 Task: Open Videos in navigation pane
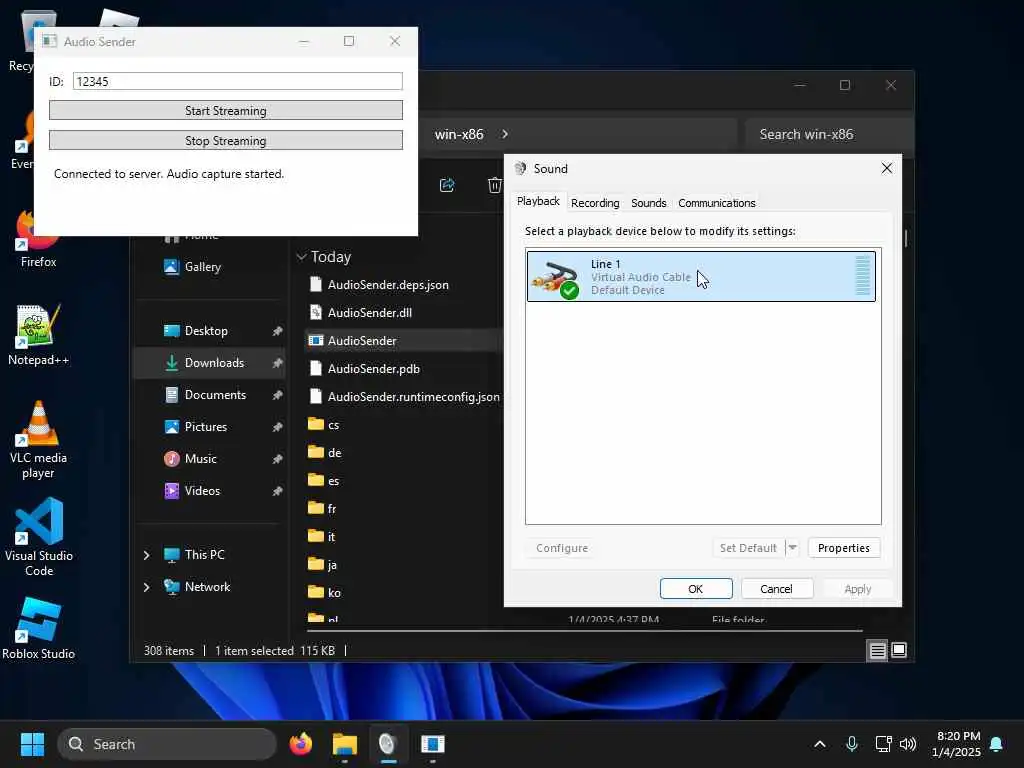(202, 491)
